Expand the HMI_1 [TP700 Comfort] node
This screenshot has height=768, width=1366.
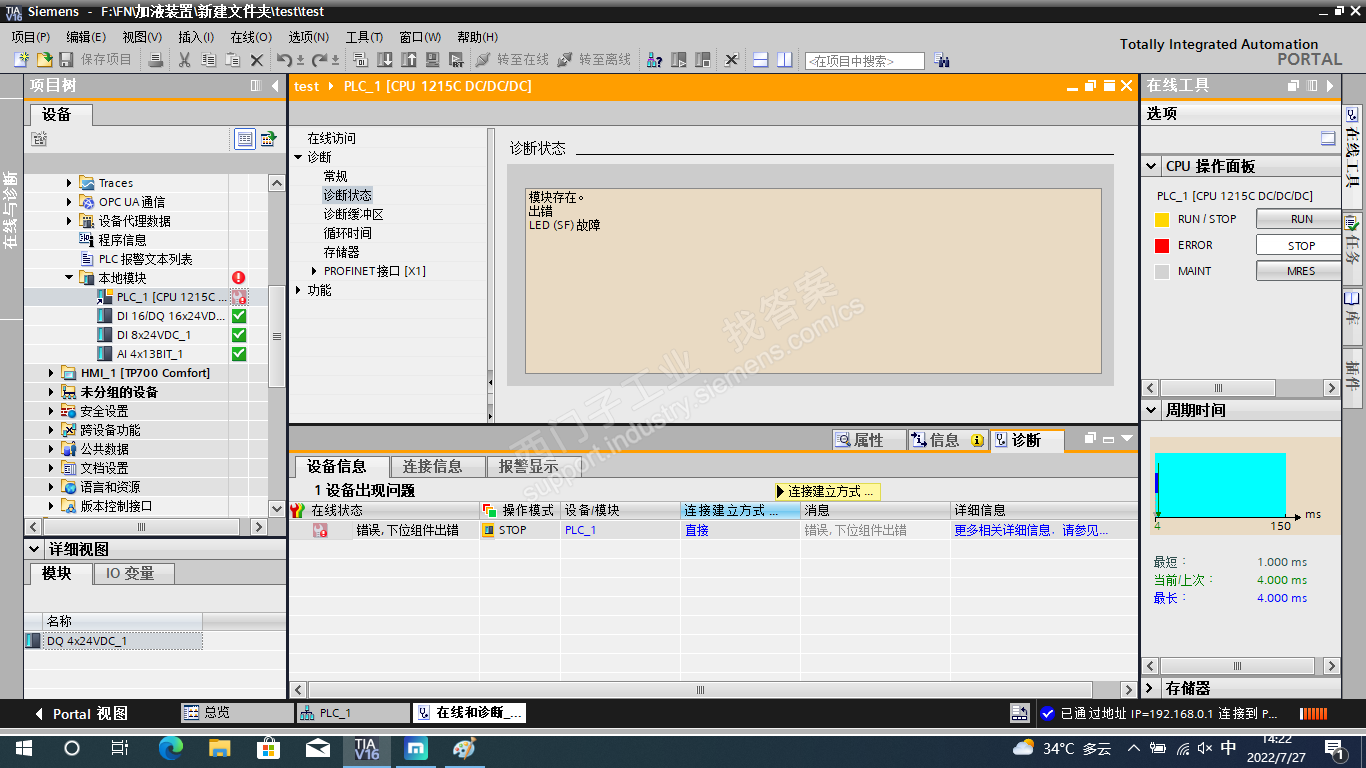(52, 373)
